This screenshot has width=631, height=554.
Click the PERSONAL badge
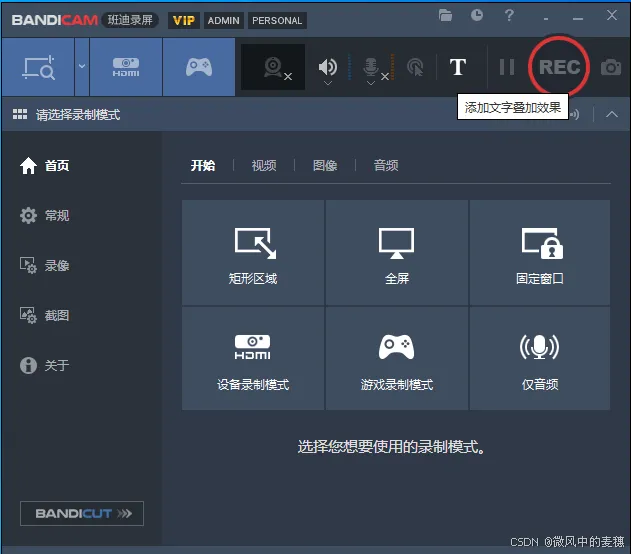(277, 21)
